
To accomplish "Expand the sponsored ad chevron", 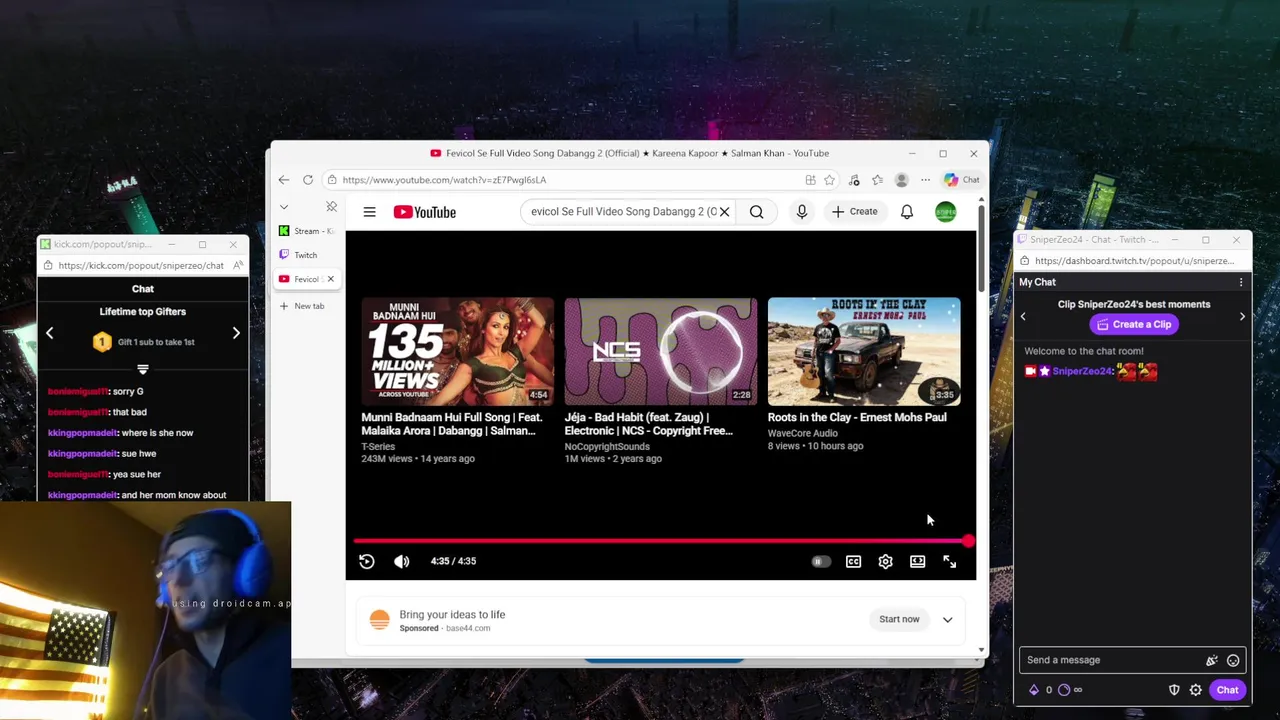I will point(947,620).
